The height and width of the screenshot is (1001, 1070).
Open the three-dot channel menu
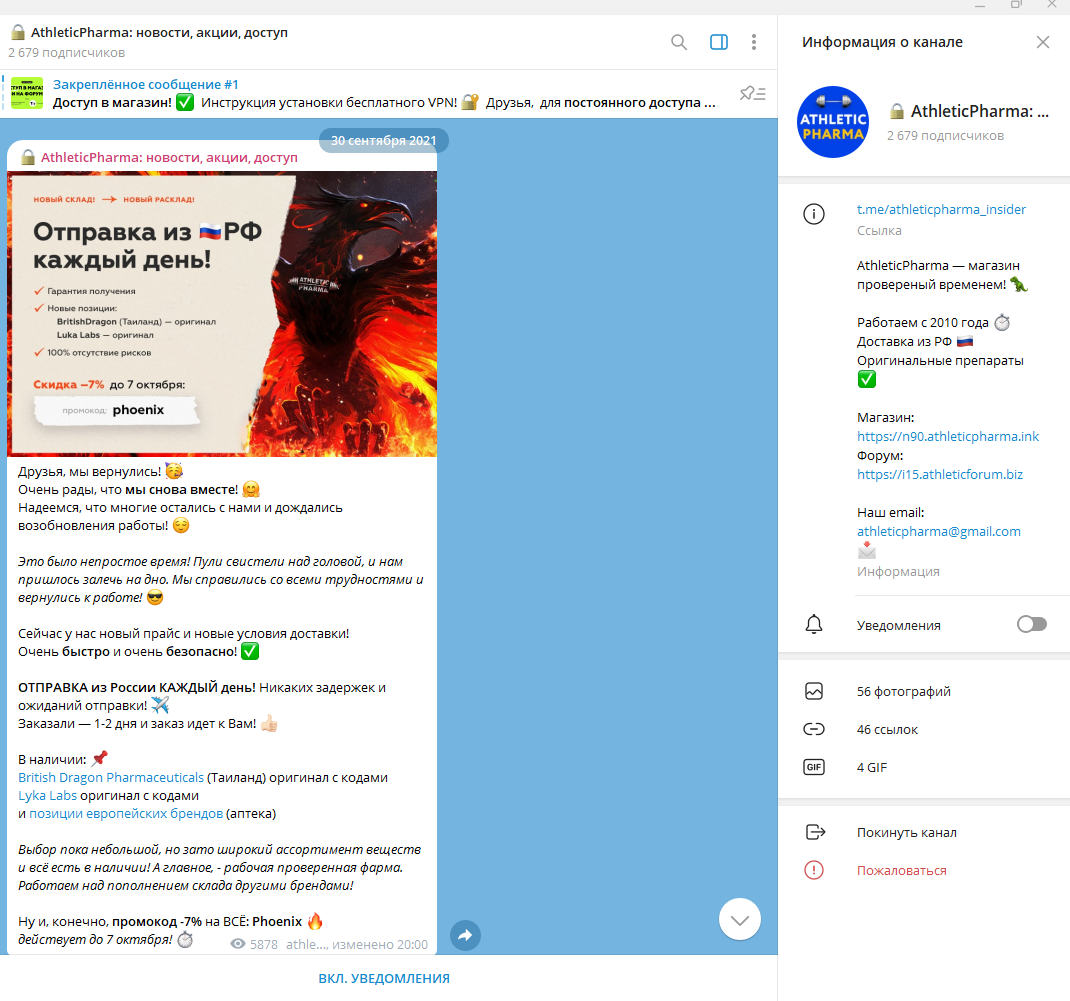[754, 42]
